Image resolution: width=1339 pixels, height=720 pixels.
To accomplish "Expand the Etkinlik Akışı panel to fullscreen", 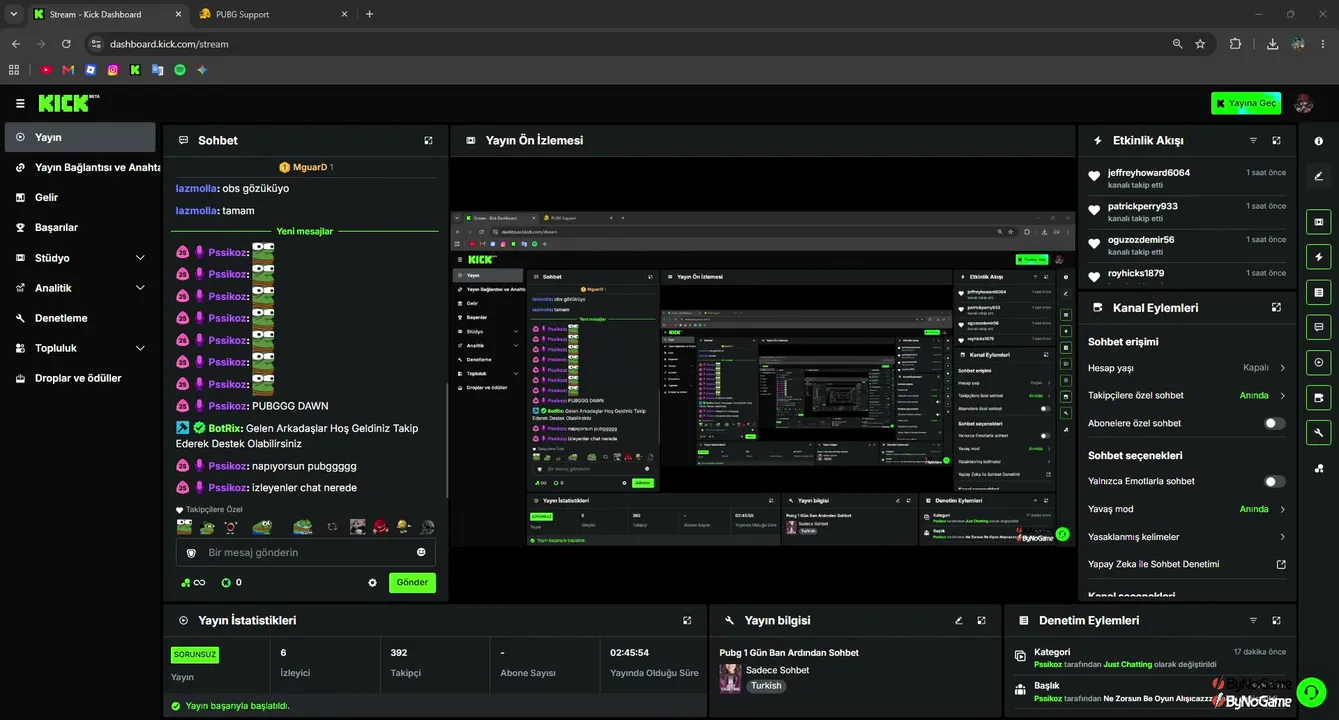I will (1276, 141).
